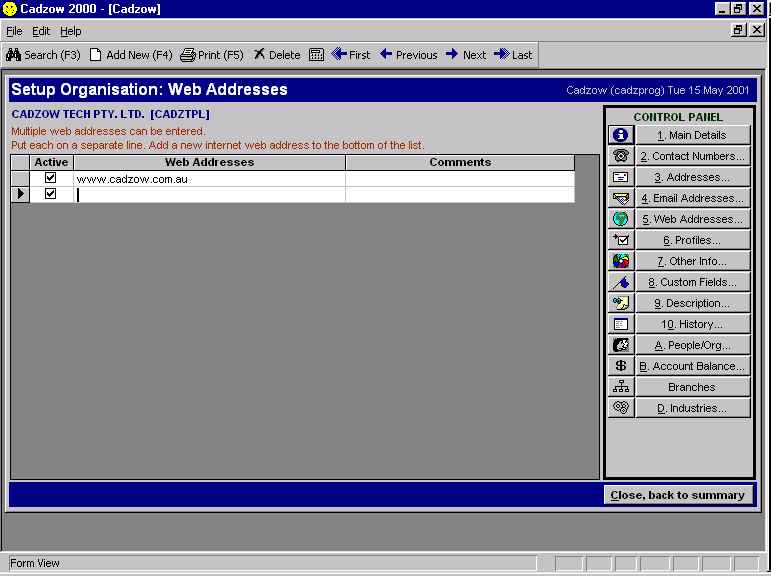This screenshot has height=576, width=771.
Task: Click the Comments cell in the new row
Action: (460, 195)
